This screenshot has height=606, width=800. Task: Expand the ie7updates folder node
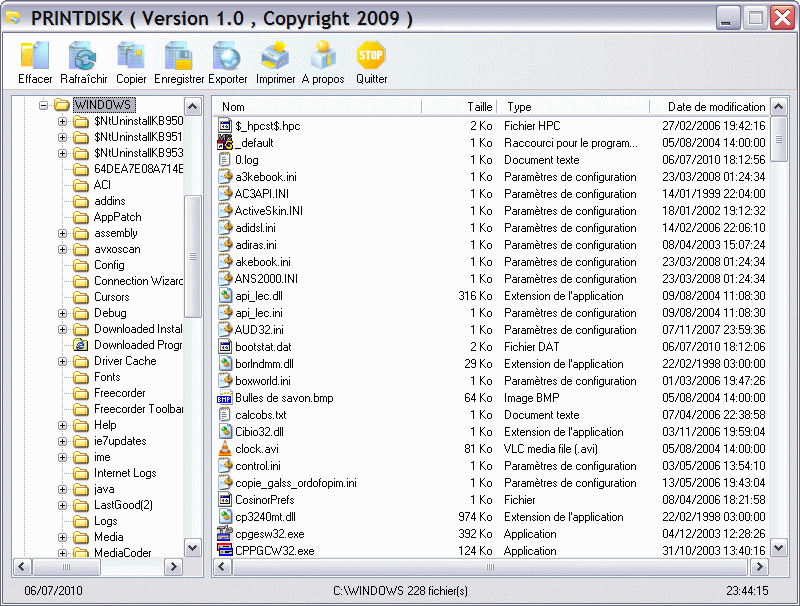pyautogui.click(x=62, y=441)
